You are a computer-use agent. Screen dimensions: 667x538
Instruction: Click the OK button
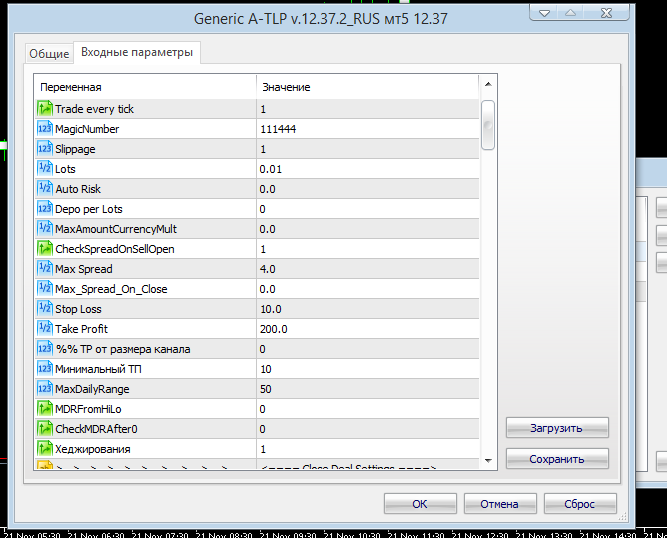point(420,504)
